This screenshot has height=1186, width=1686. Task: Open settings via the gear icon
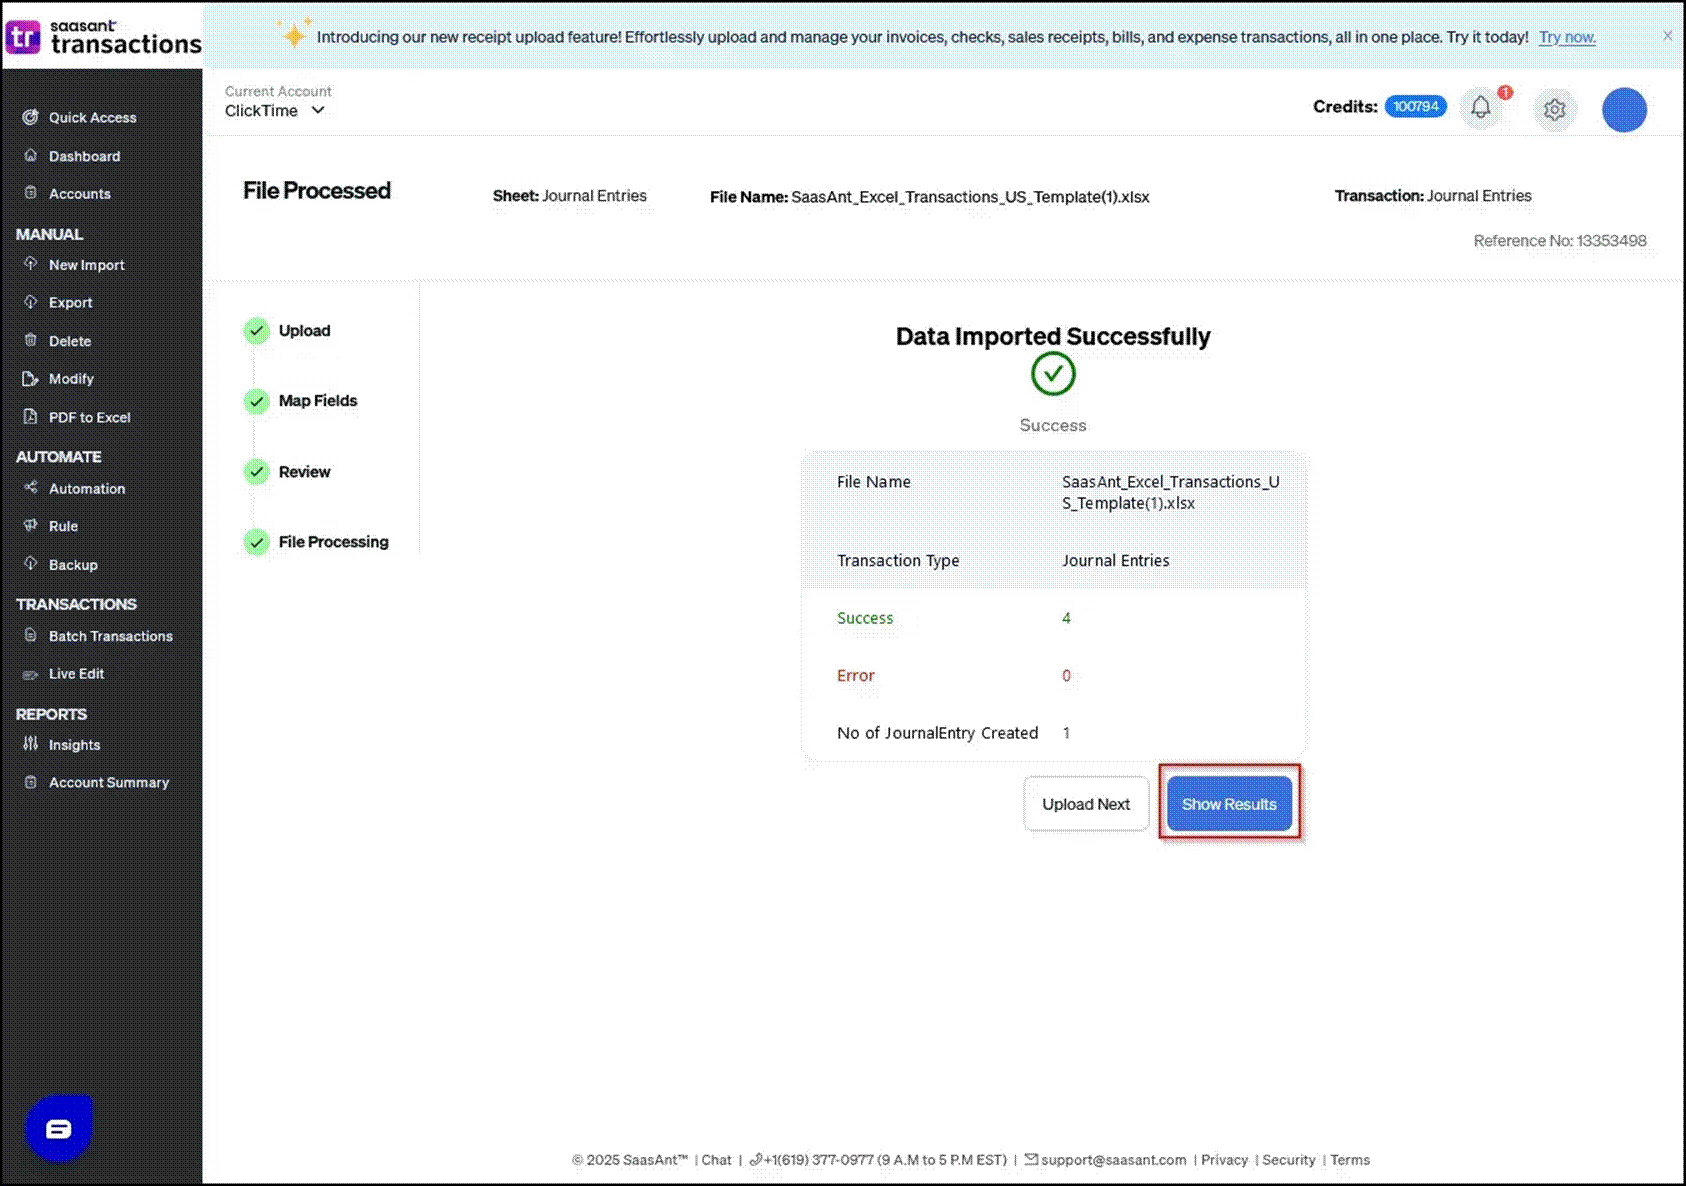1554,109
